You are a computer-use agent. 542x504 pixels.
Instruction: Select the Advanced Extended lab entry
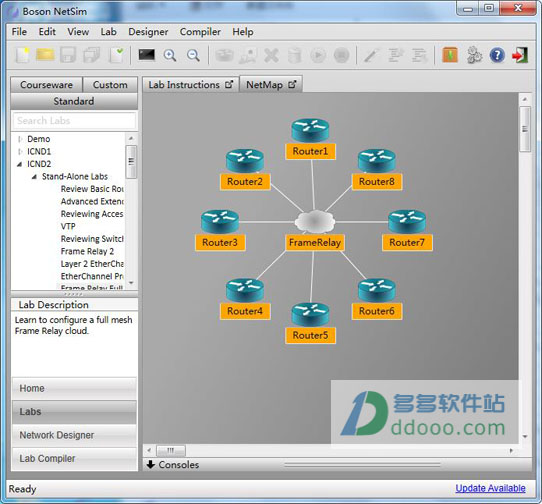click(92, 202)
